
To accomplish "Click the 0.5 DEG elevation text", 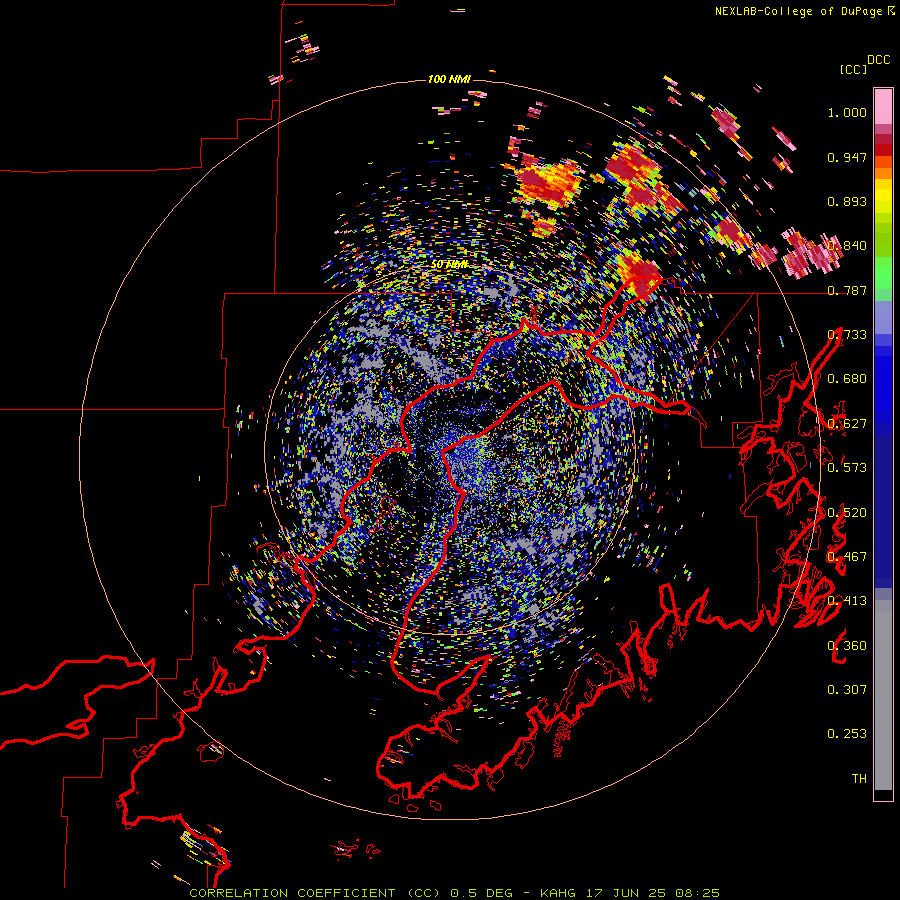I will coord(483,893).
